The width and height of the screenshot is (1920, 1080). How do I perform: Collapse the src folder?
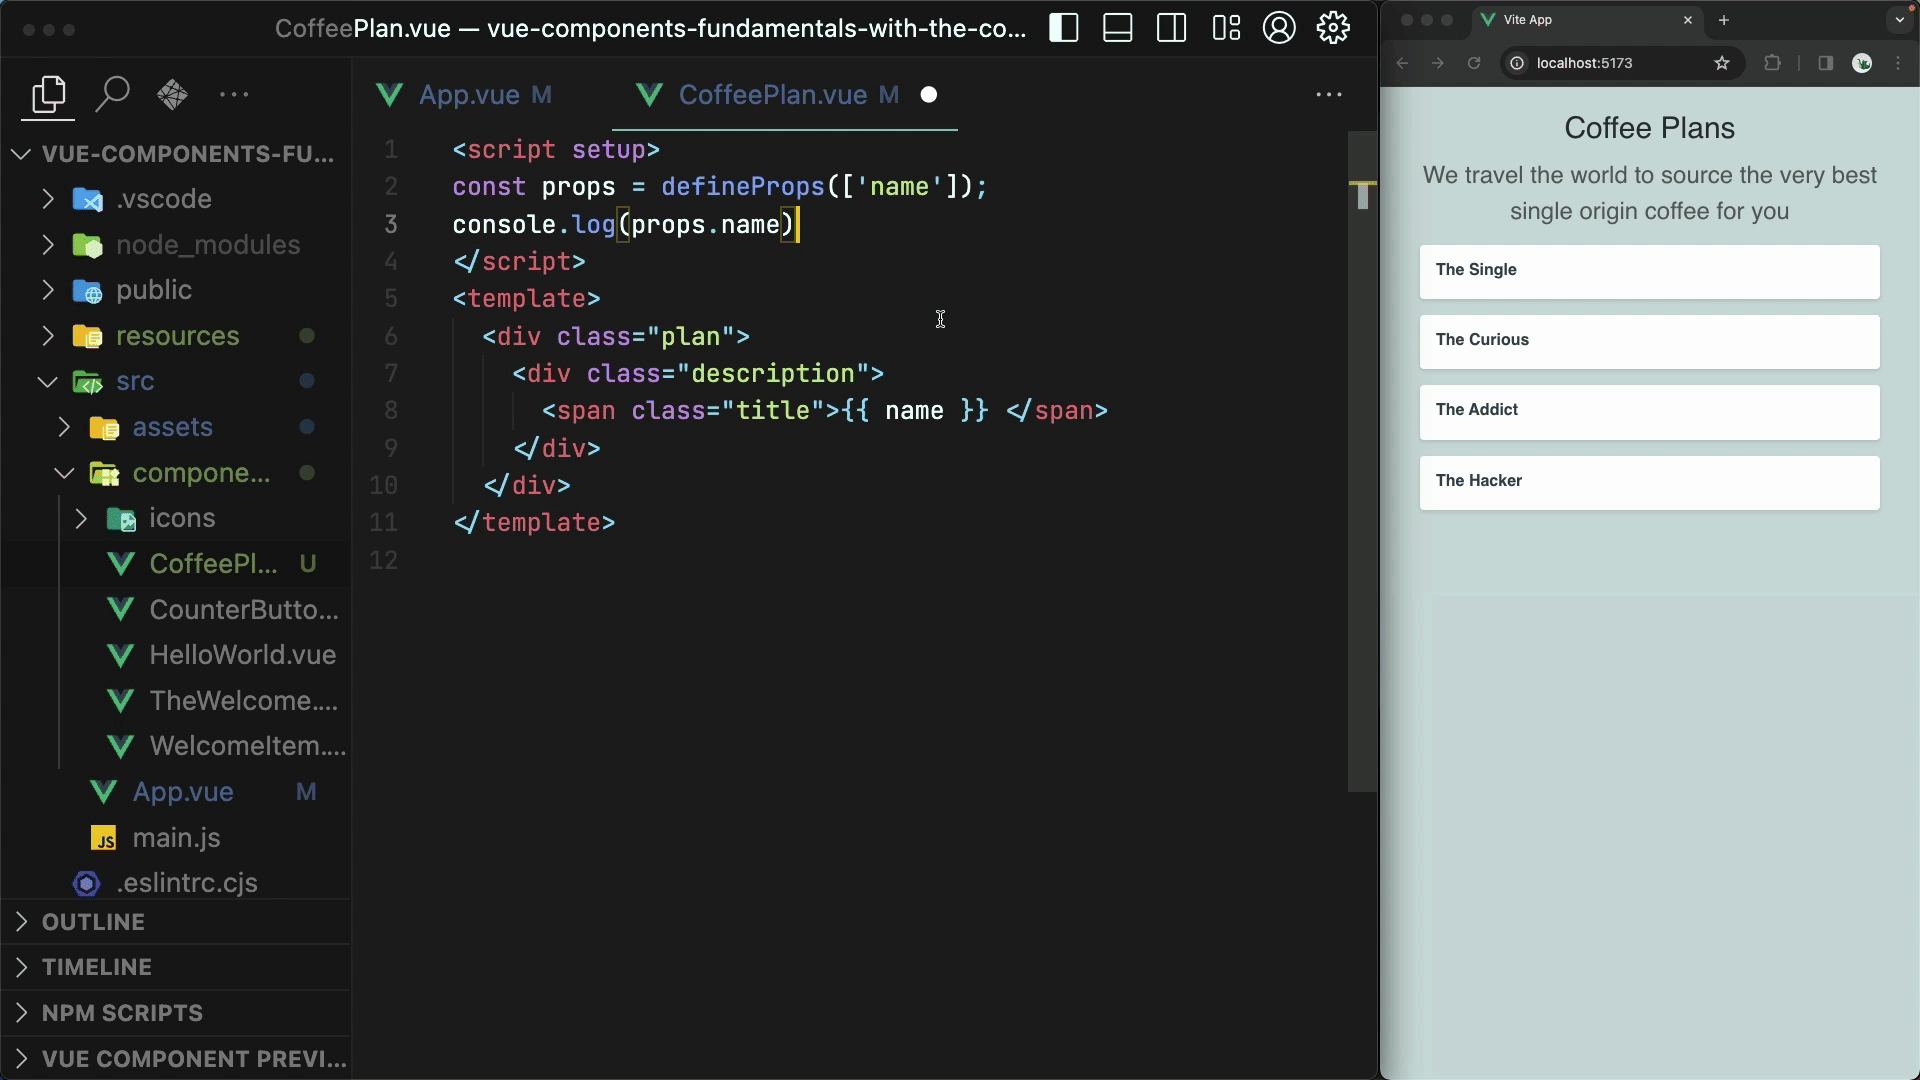(176, 381)
